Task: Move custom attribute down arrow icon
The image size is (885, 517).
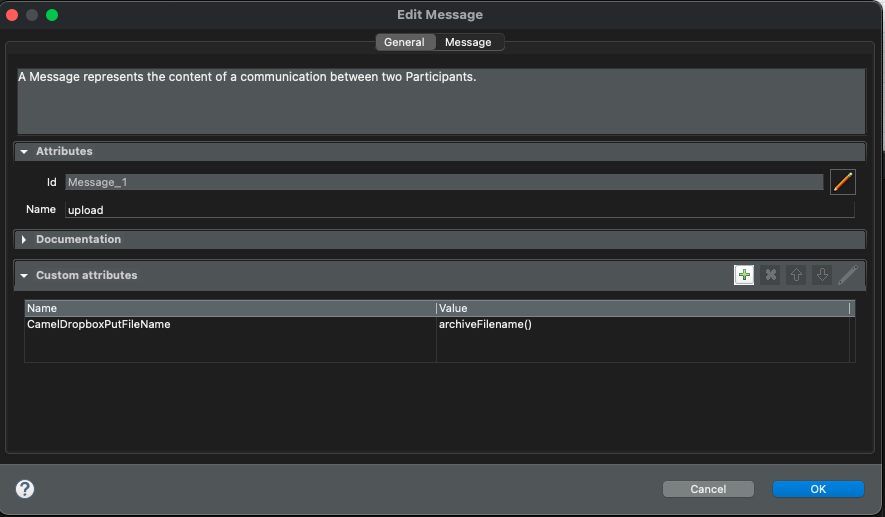Action: pos(822,275)
